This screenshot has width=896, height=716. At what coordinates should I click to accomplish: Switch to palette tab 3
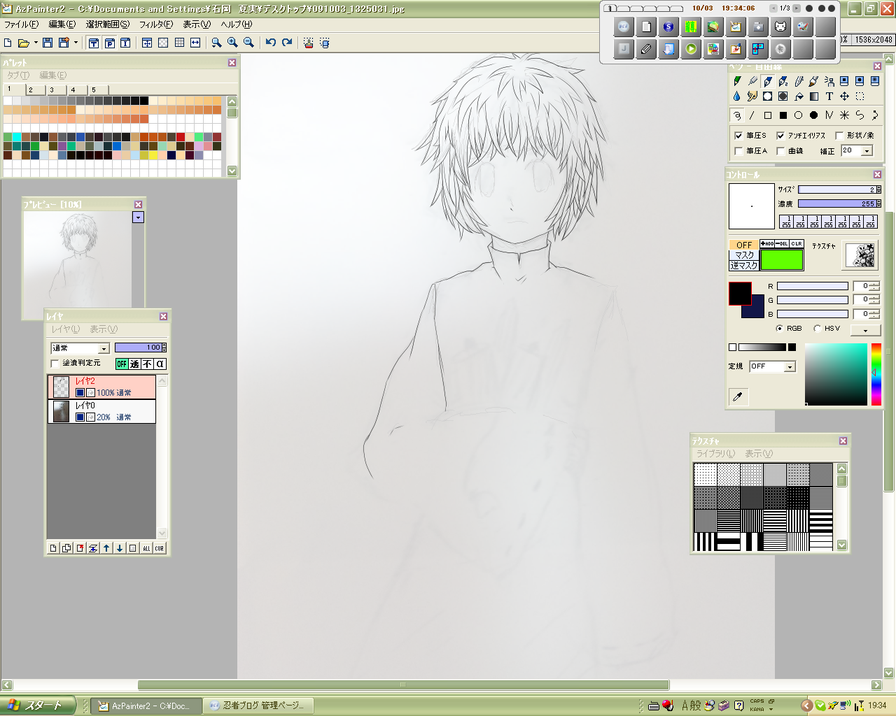click(x=53, y=90)
